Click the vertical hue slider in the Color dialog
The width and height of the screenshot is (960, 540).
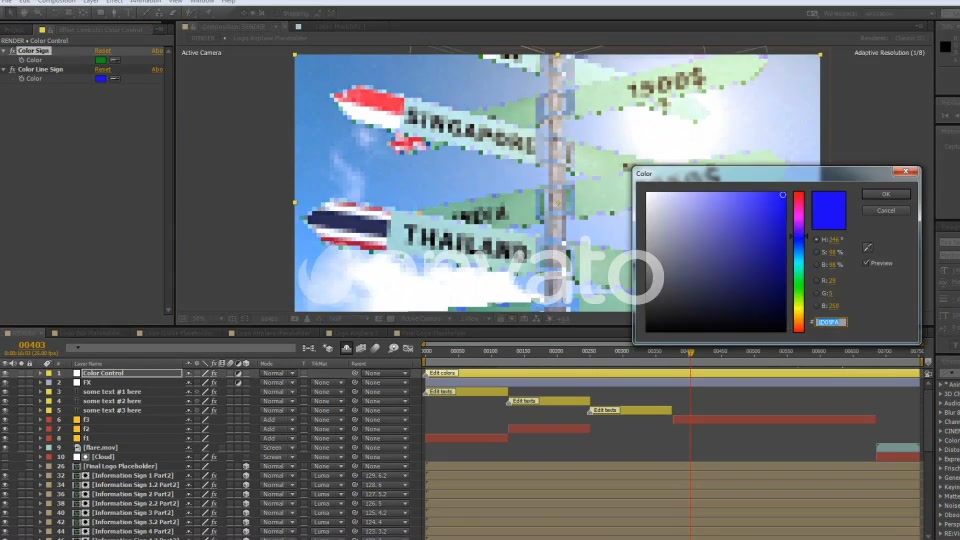[x=799, y=261]
